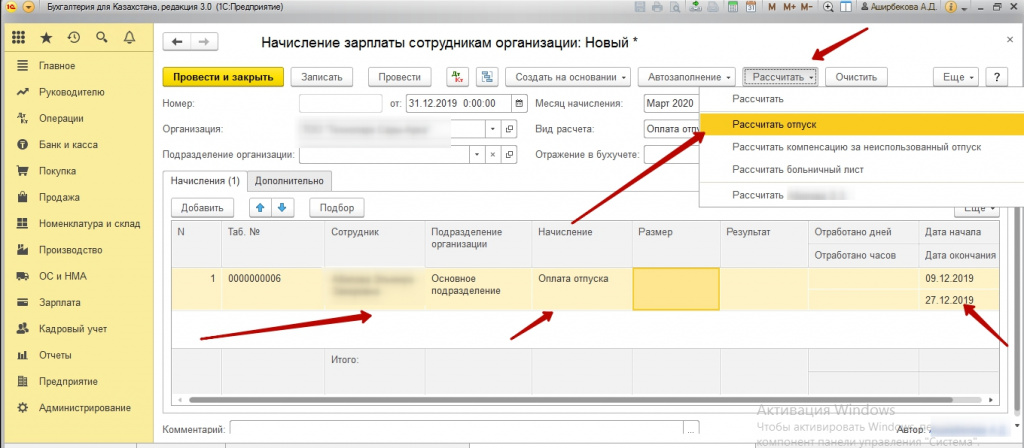Screen dimensions: 1024x448
Task: Click the 0000000006 Таб. № cell
Action: pyautogui.click(x=272, y=289)
